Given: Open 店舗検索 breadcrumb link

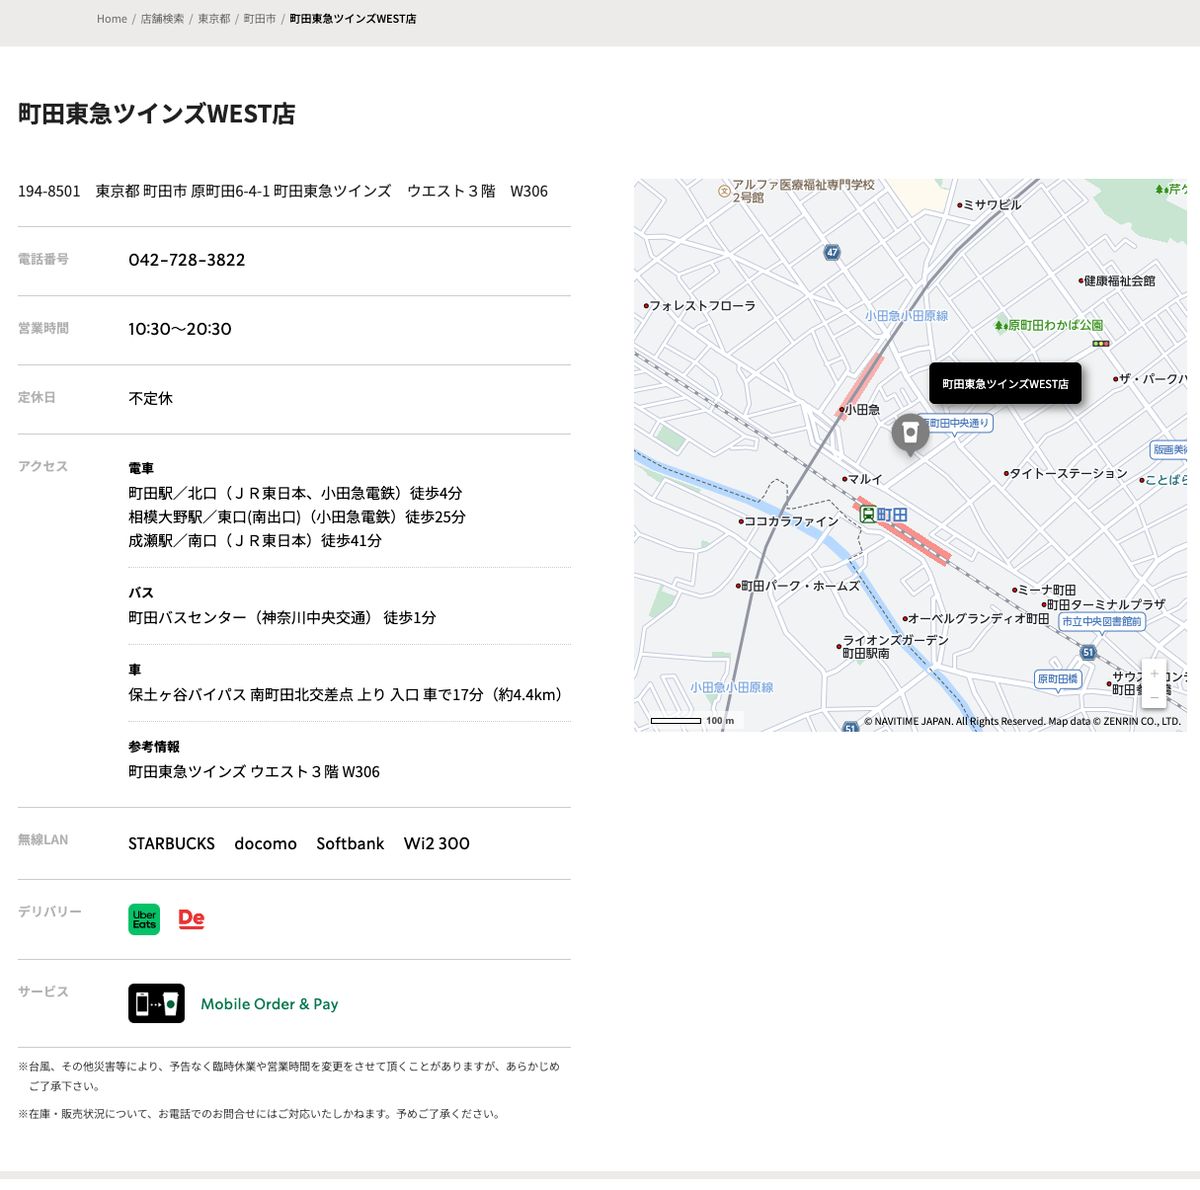Looking at the screenshot, I should [162, 19].
